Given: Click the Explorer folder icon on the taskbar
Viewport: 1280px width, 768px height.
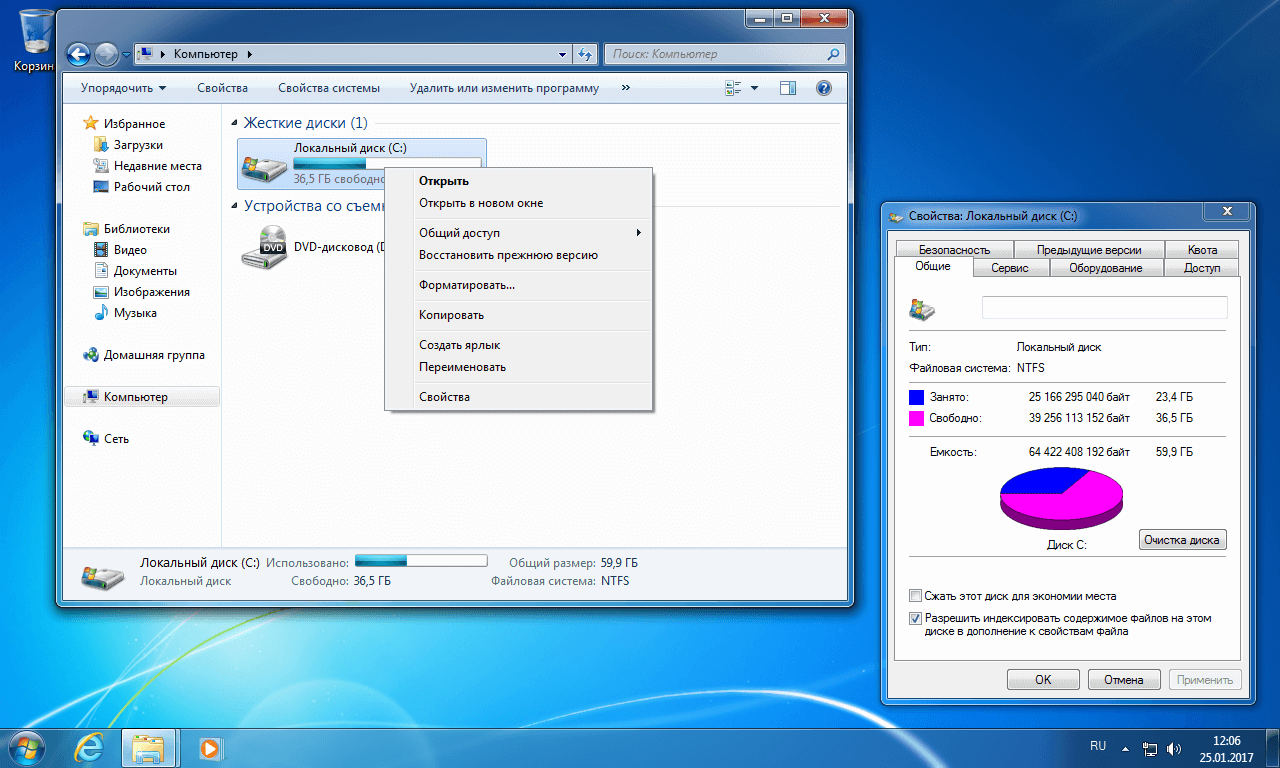Looking at the screenshot, I should click(x=149, y=747).
